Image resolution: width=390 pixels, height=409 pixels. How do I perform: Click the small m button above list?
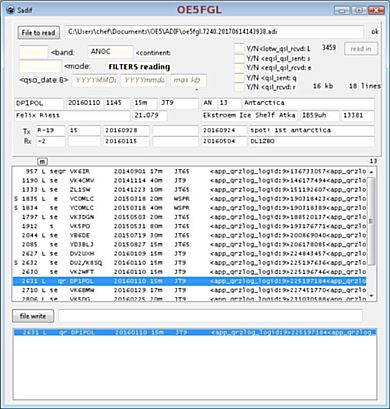tap(42, 161)
